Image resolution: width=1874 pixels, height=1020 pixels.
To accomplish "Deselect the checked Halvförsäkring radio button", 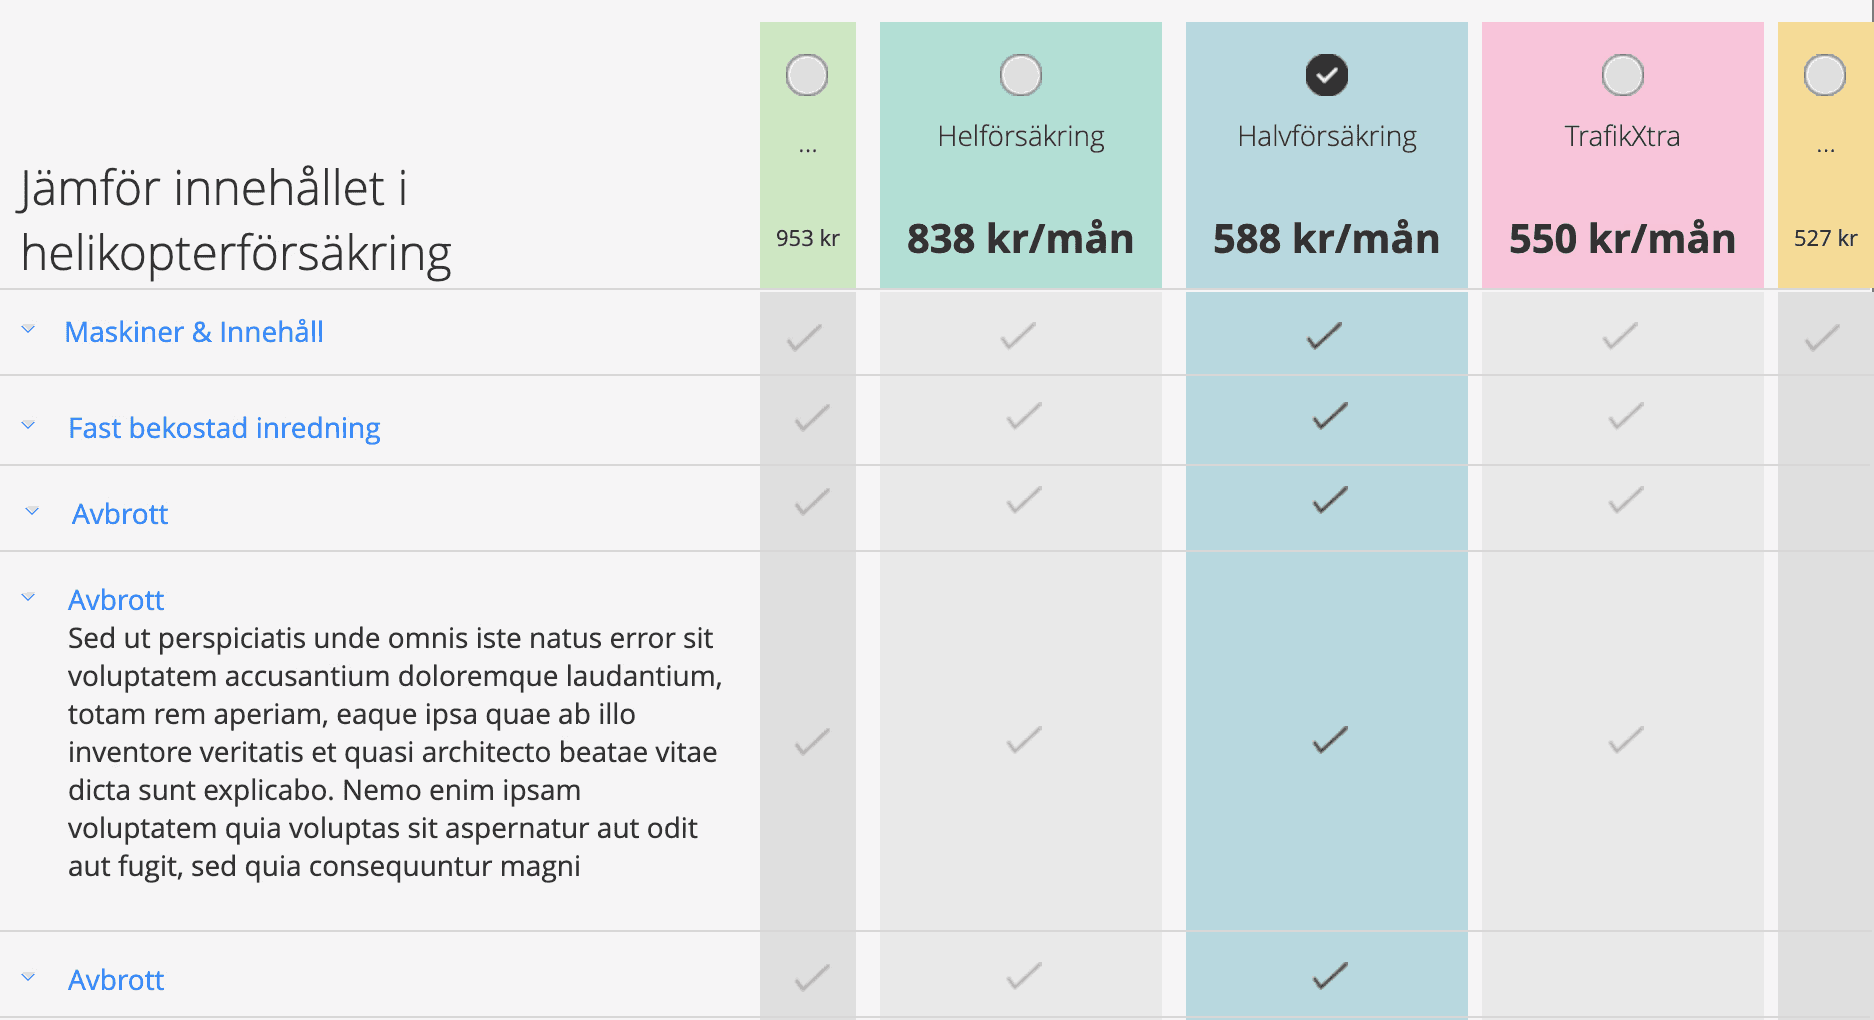I will (1327, 75).
